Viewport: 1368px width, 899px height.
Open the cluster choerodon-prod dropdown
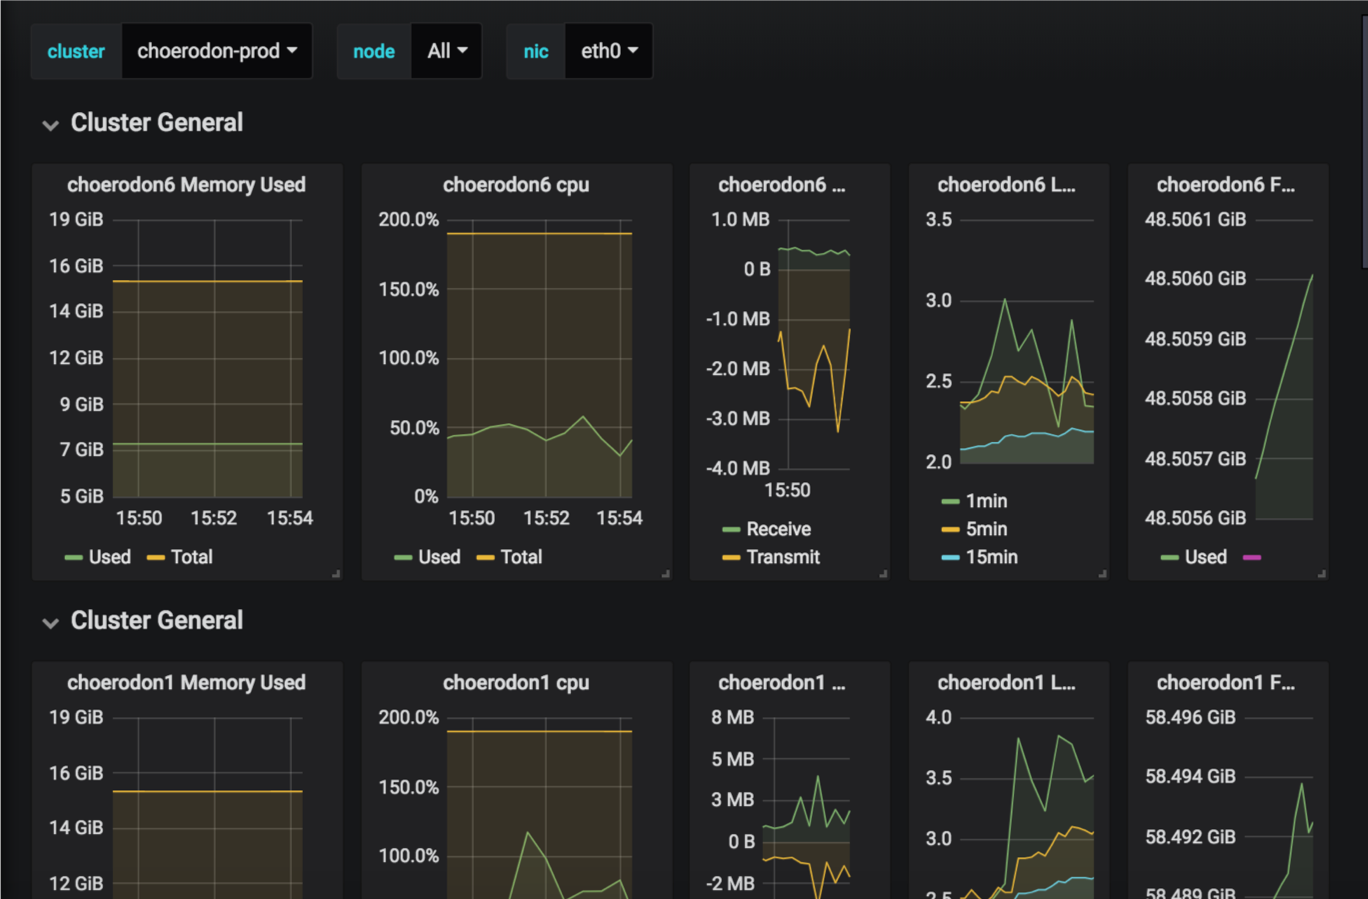[x=217, y=51]
